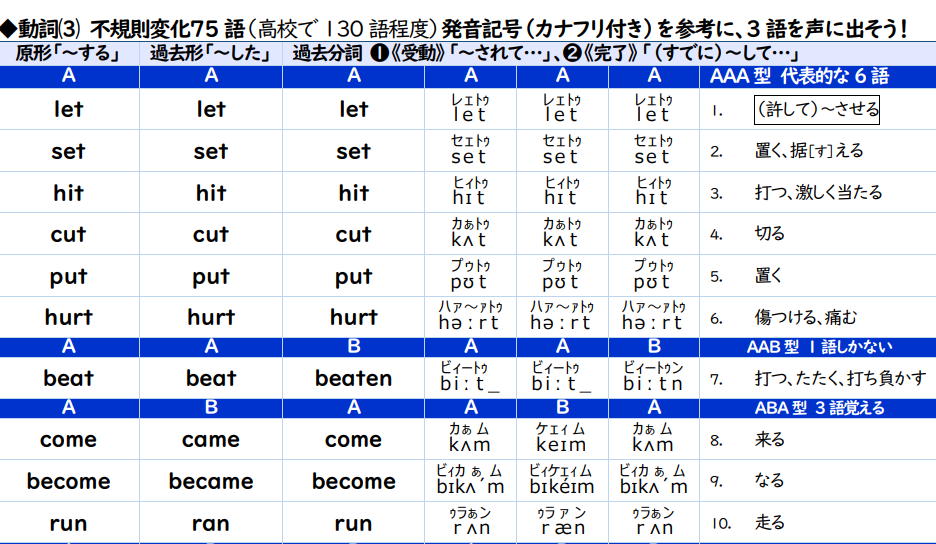Click the blue band label "AAB型 1語しかない"
The width and height of the screenshot is (936, 544).
point(819,347)
